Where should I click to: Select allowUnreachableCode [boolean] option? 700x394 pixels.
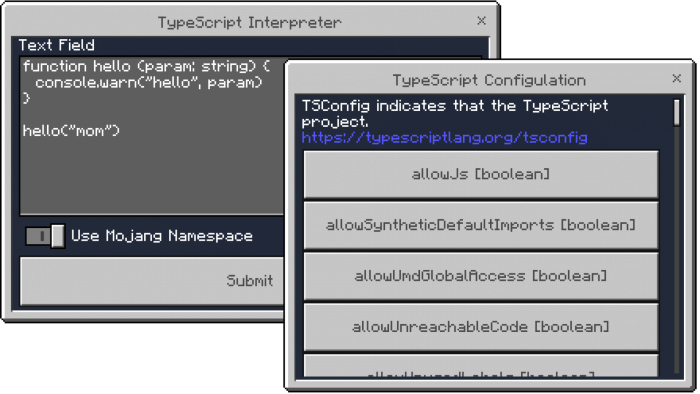481,327
